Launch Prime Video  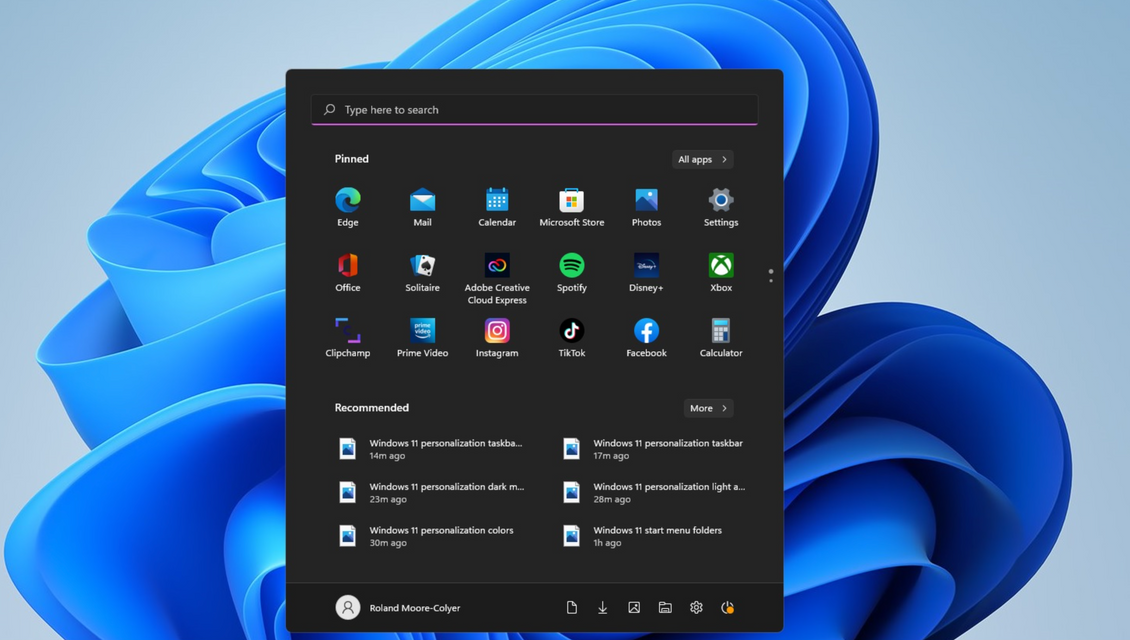[x=422, y=338]
